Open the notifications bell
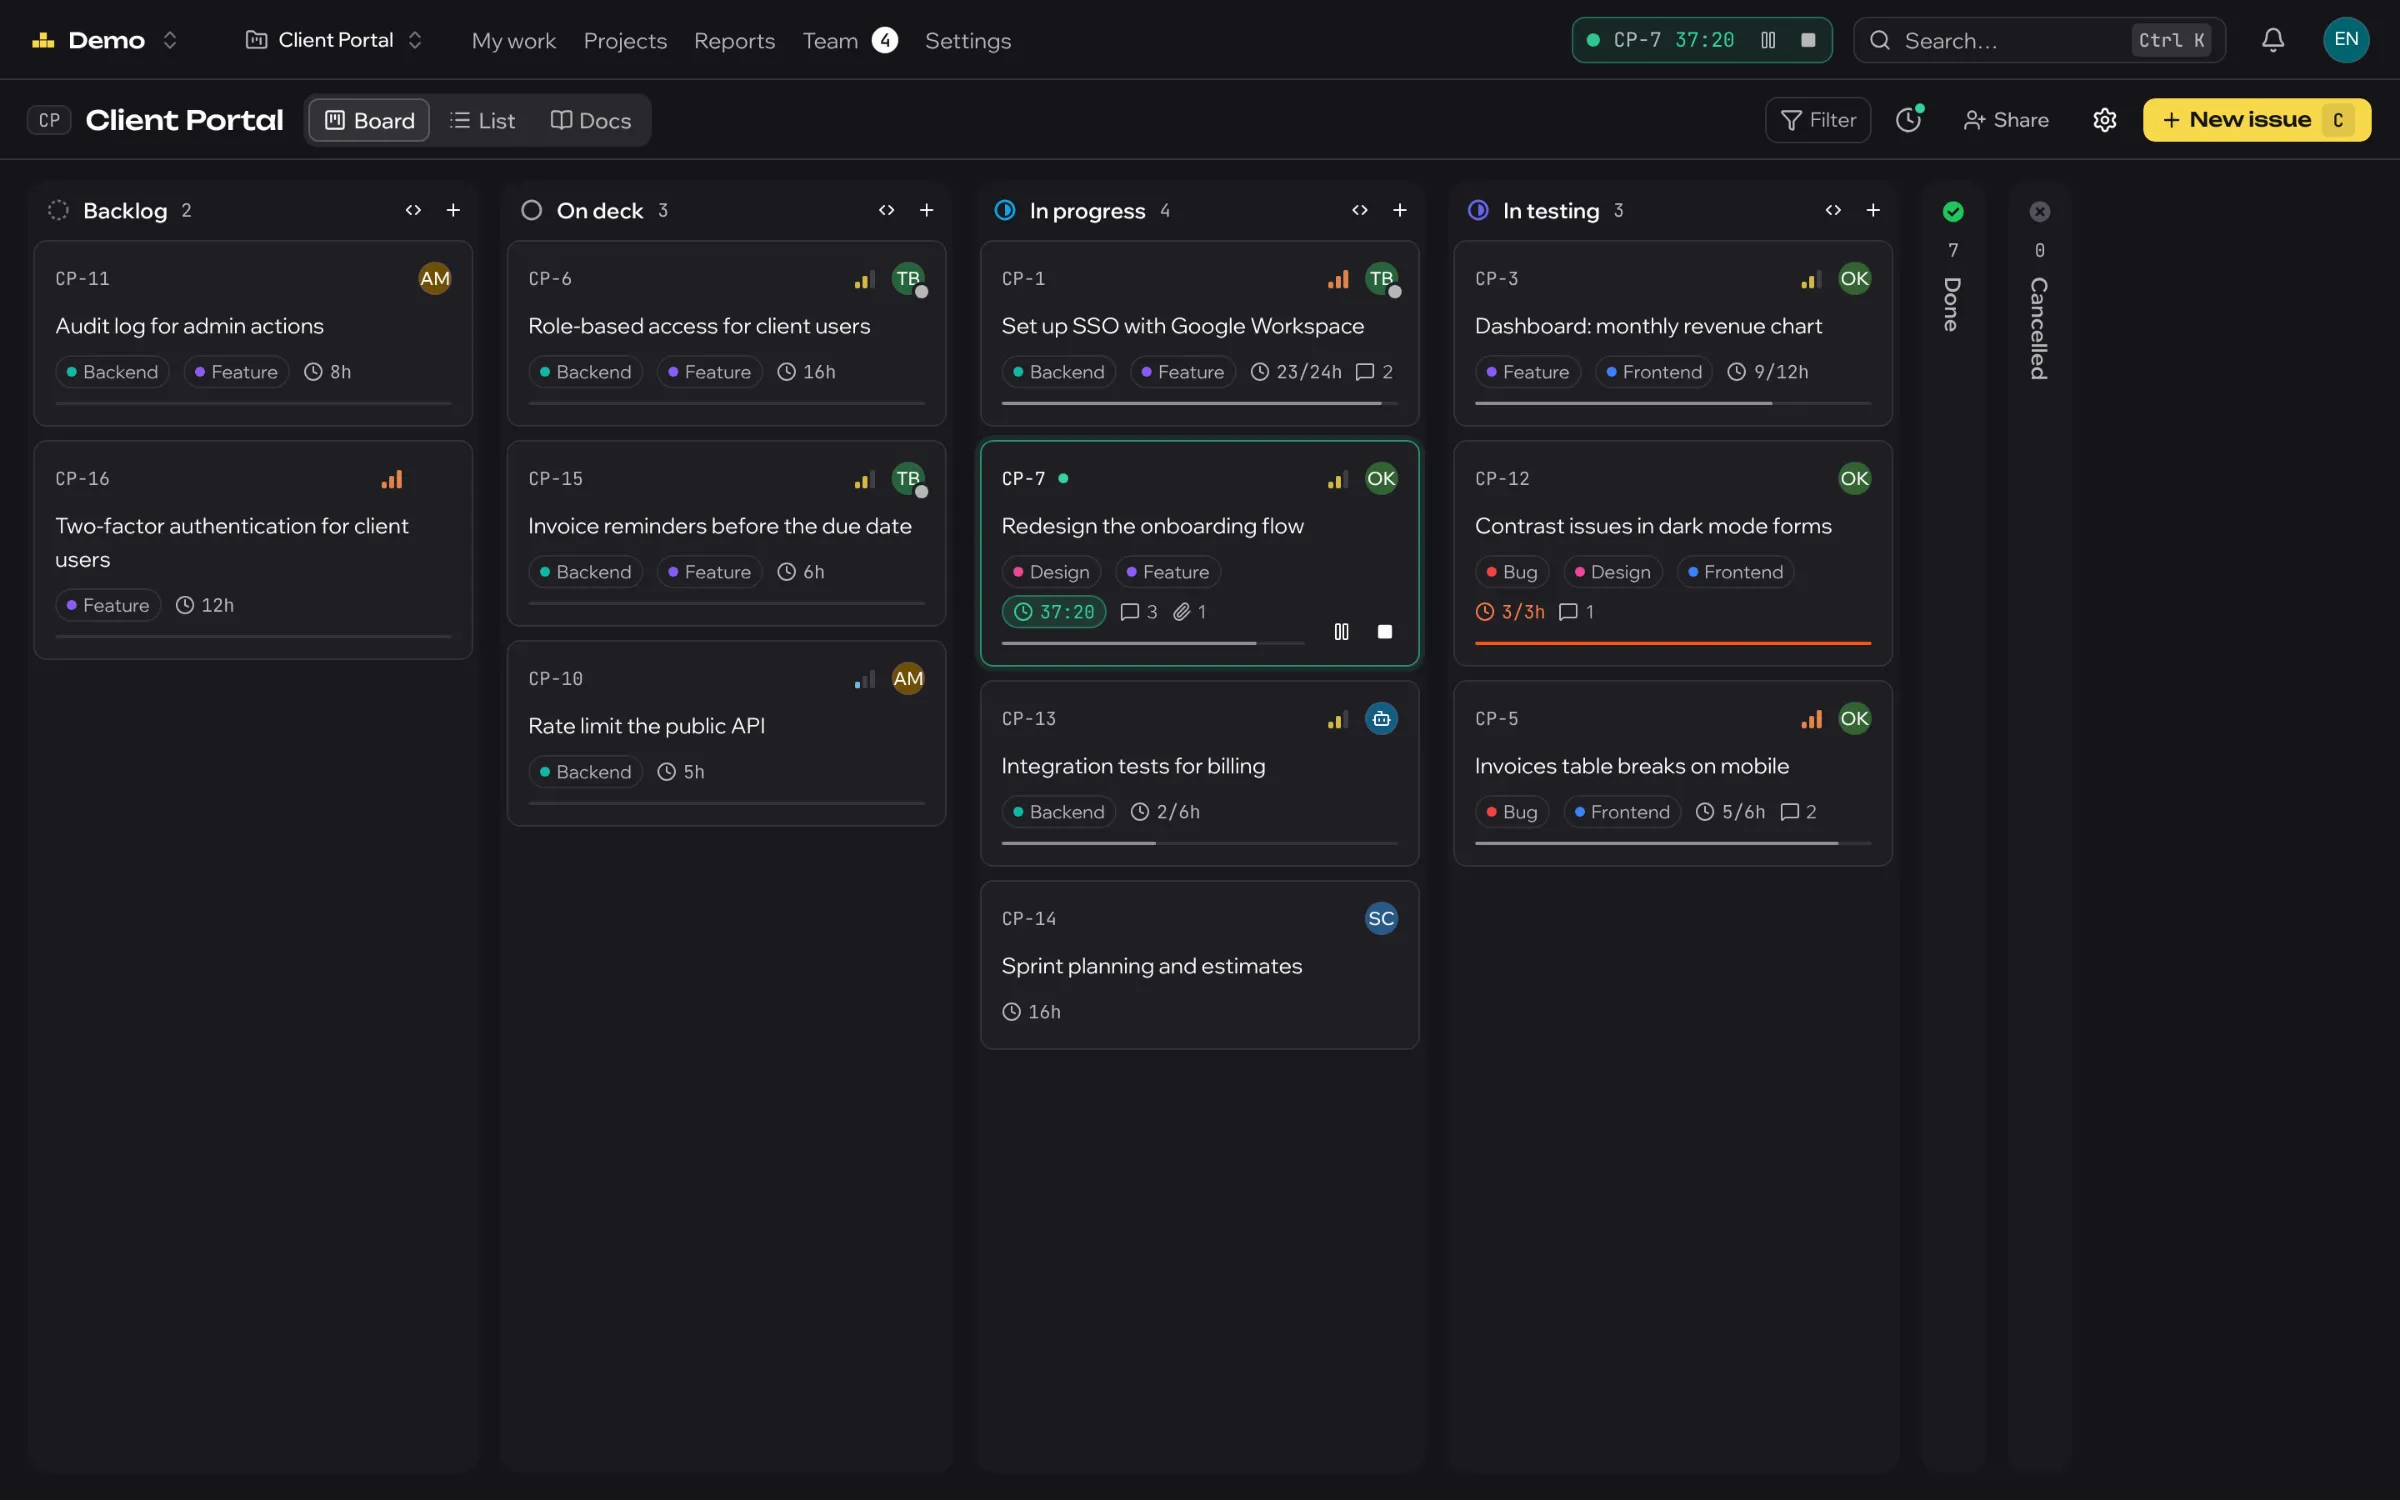 pyautogui.click(x=2272, y=40)
